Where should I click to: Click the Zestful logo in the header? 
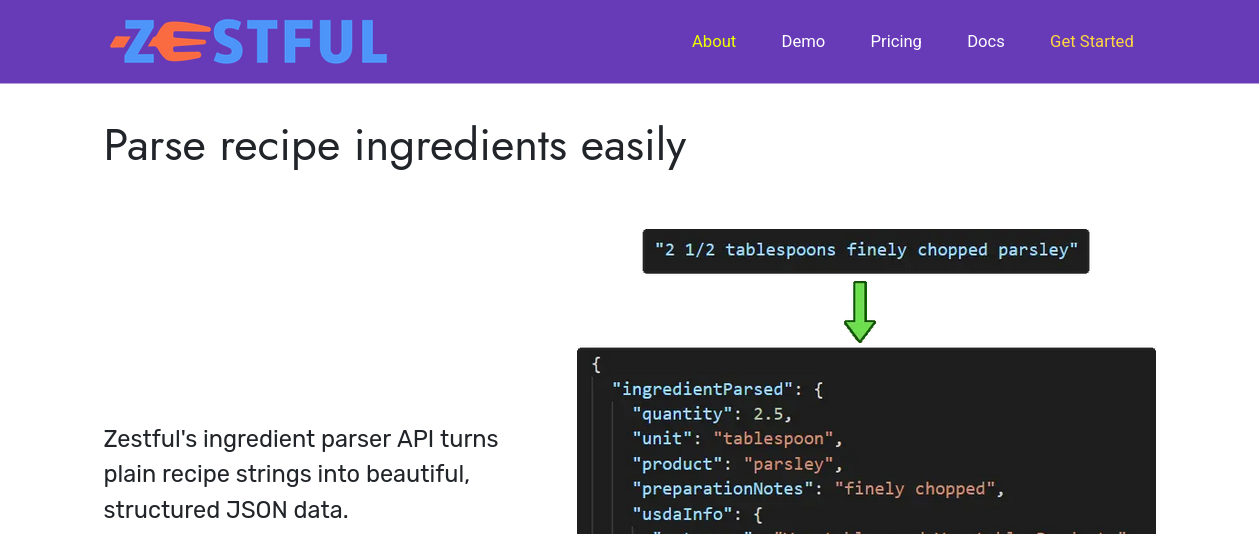point(249,42)
